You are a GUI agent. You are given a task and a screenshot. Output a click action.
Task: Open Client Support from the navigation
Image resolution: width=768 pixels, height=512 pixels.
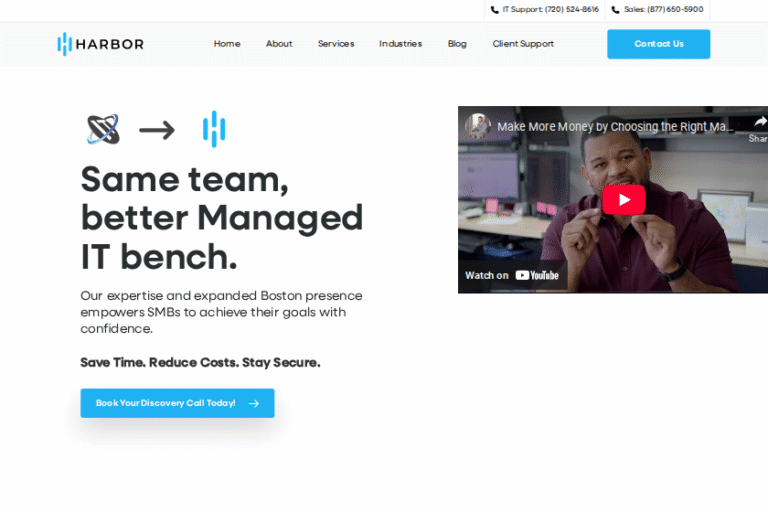523,44
